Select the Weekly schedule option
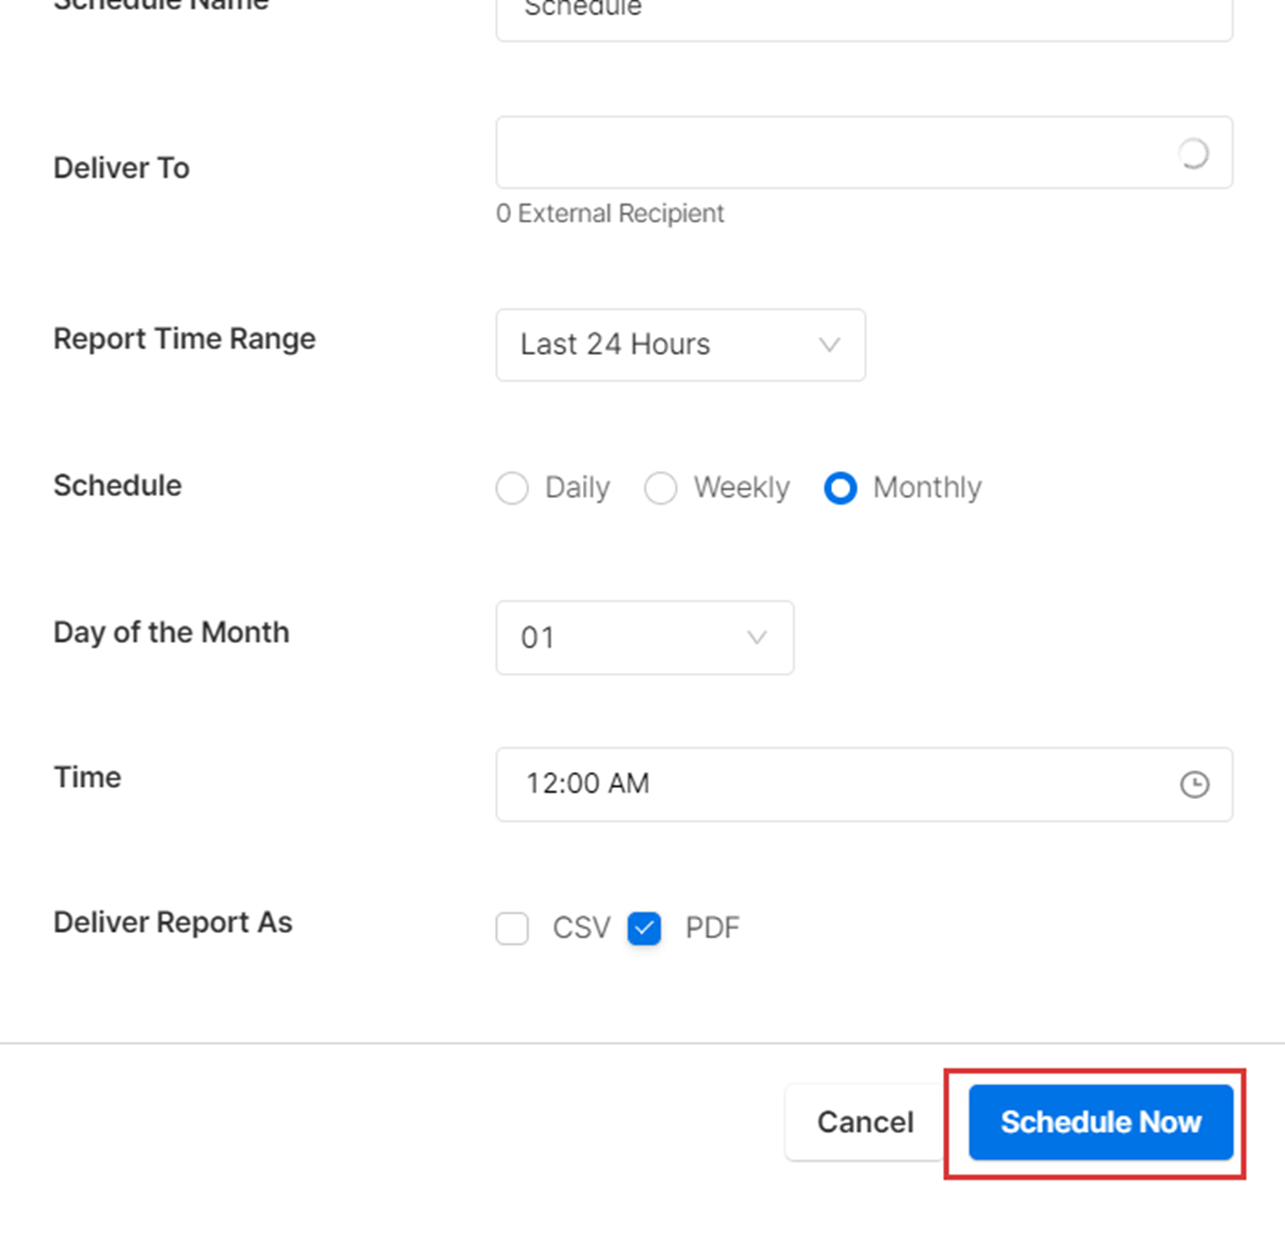 pos(661,488)
